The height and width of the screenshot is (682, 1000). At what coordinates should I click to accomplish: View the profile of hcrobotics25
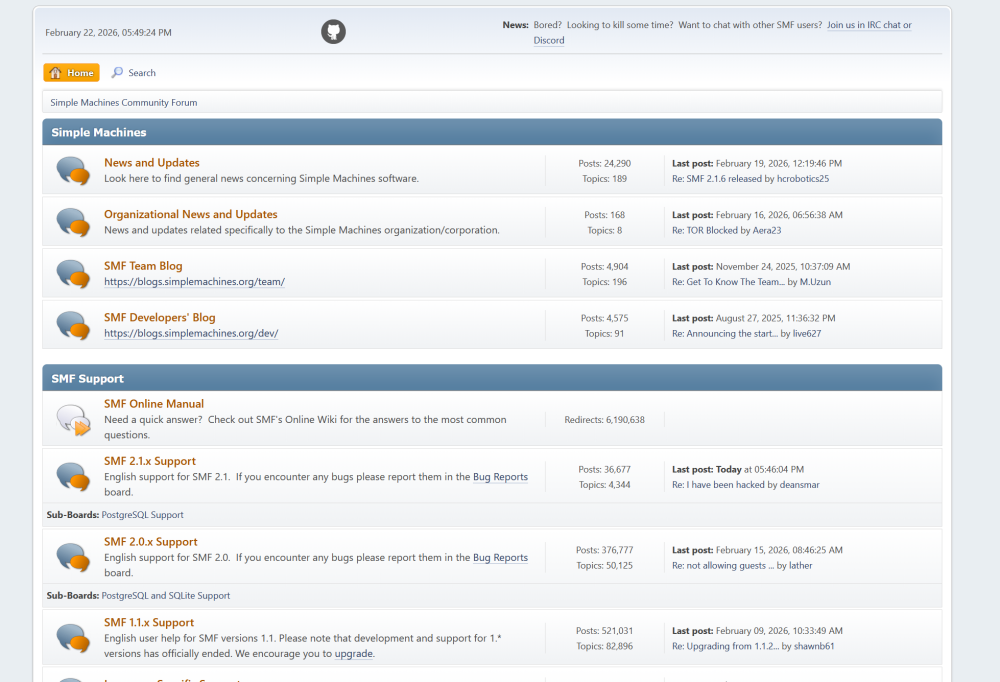click(803, 179)
